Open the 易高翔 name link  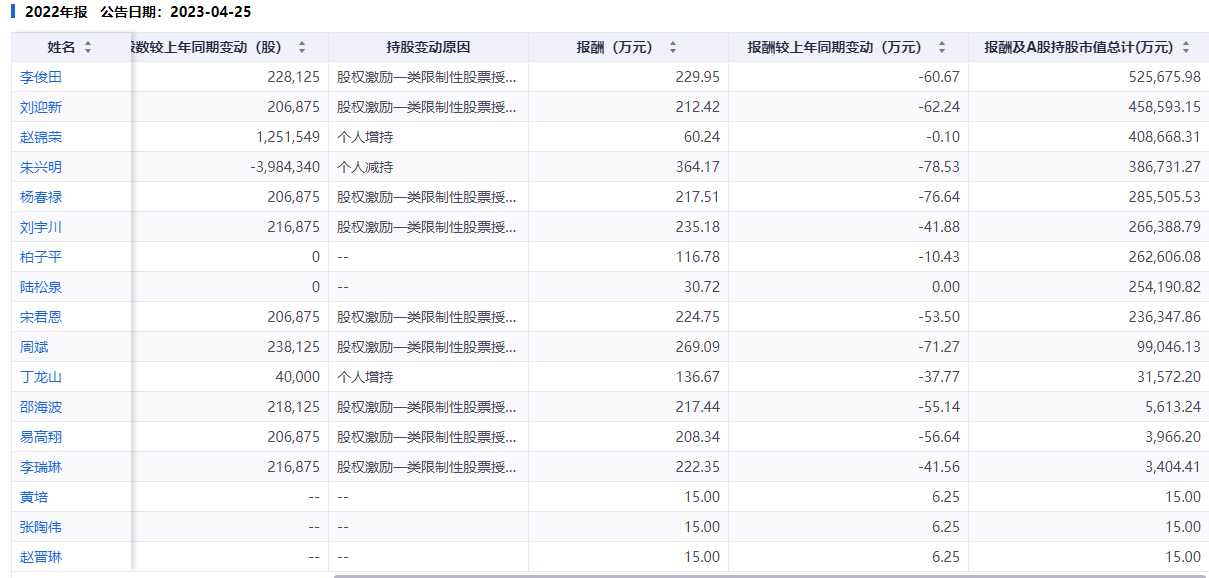pos(41,437)
